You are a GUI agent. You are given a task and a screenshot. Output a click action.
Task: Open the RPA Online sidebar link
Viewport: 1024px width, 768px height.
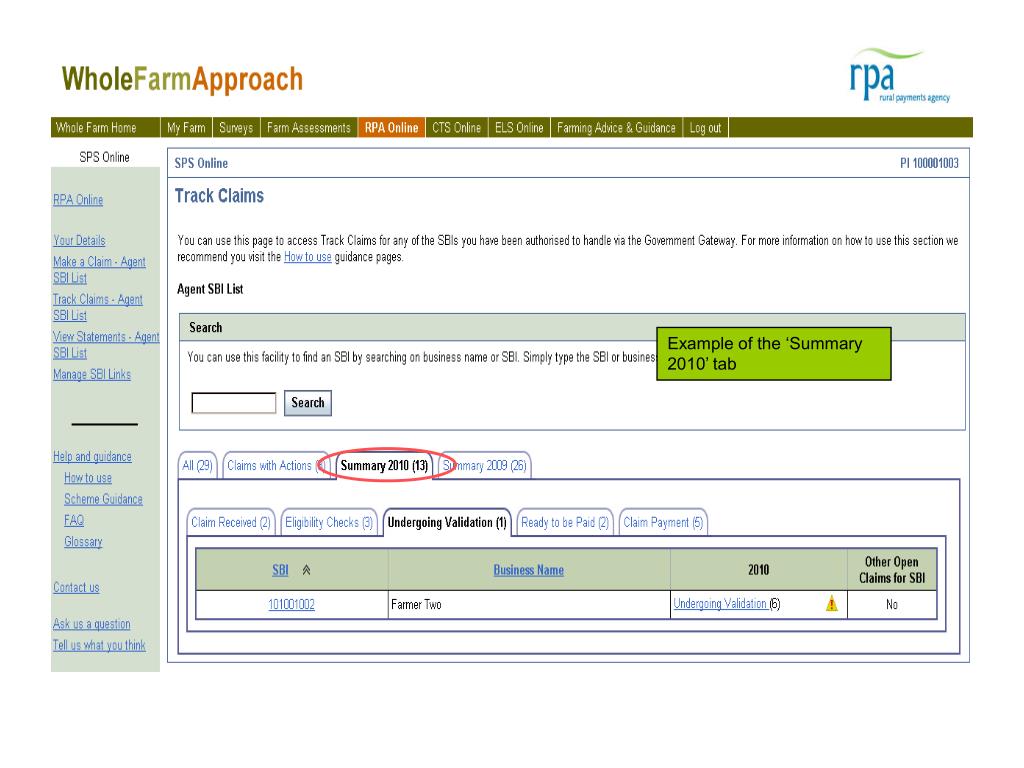(78, 200)
